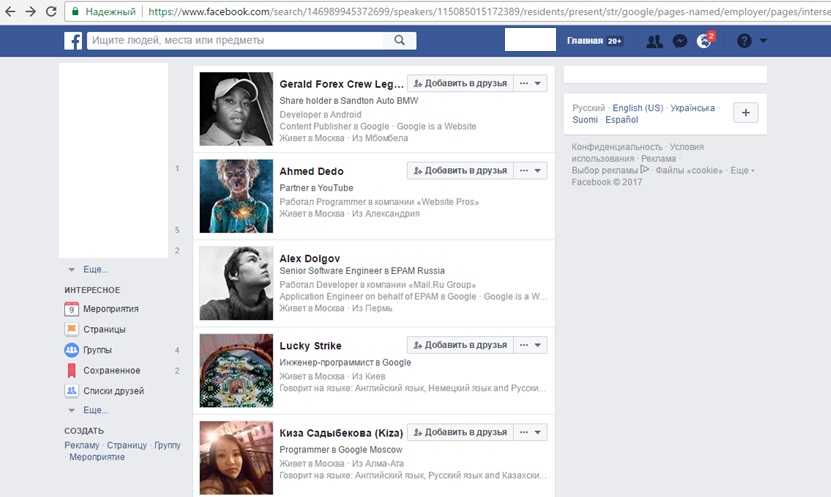
Task: Expand Еще above the ИНТЕРЕСНОЕ section
Action: [x=95, y=270]
